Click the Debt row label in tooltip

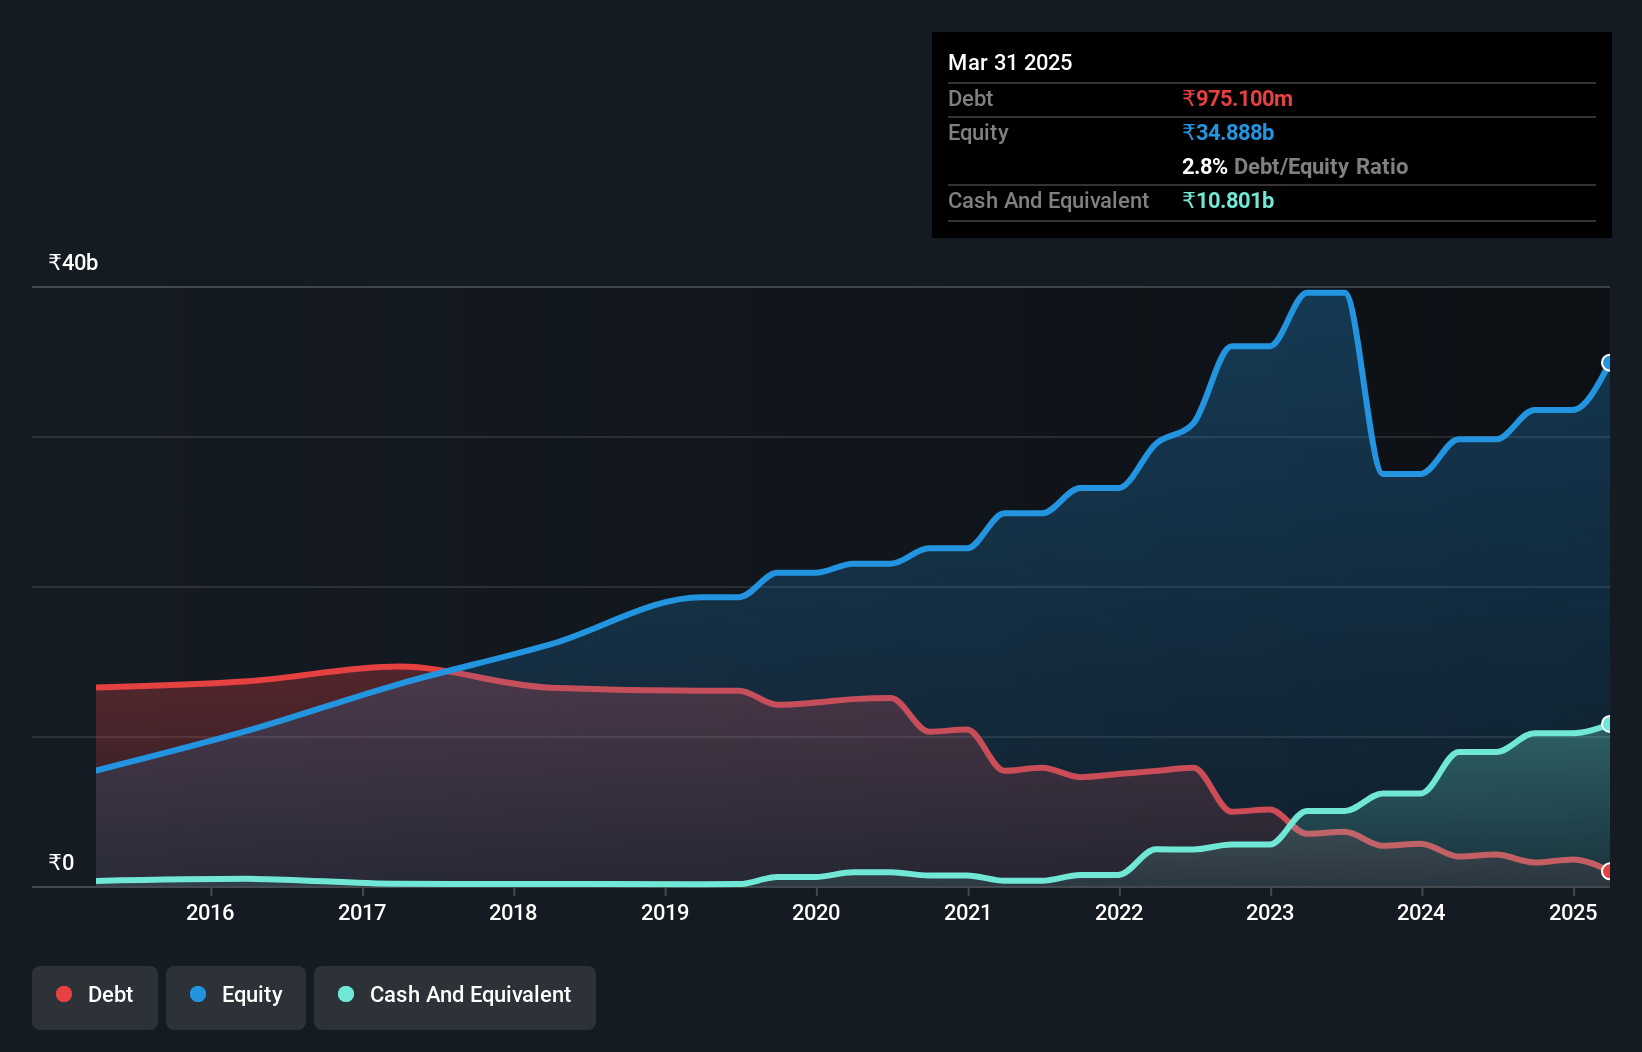point(970,98)
